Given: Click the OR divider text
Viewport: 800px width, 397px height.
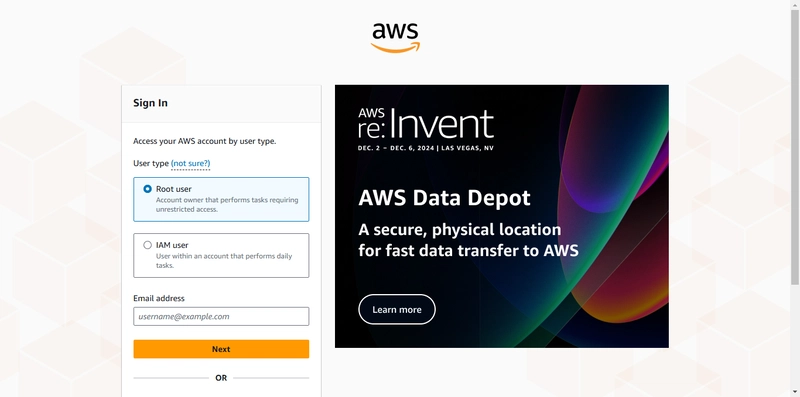Looking at the screenshot, I should coord(221,378).
